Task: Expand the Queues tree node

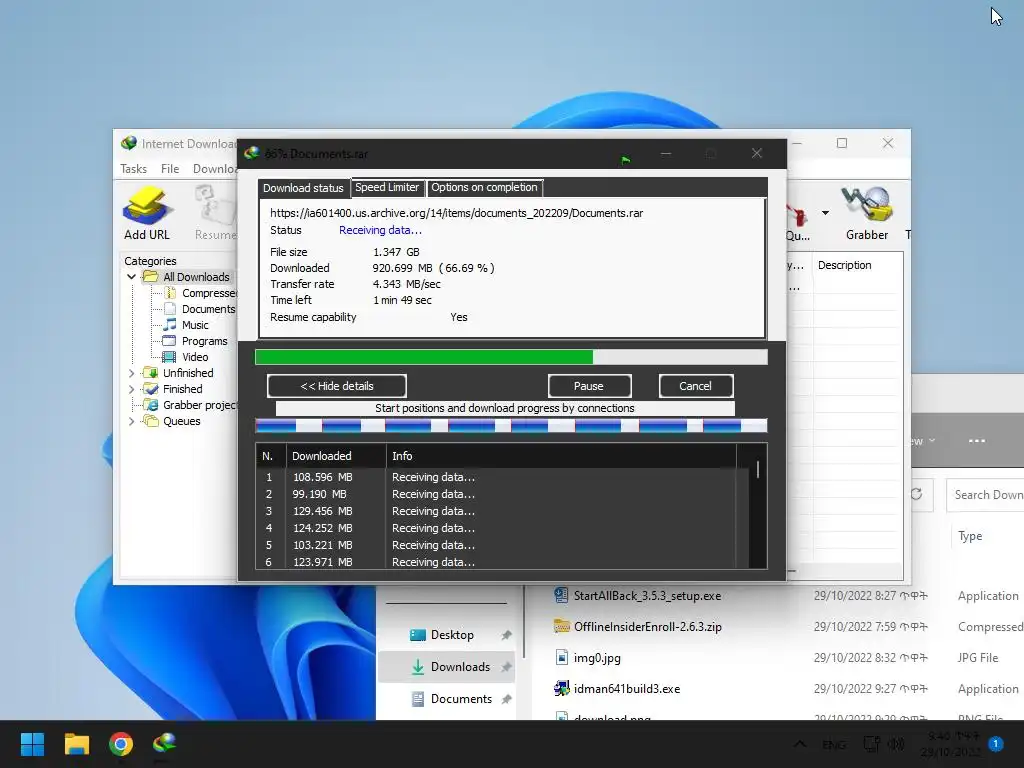Action: [131, 421]
